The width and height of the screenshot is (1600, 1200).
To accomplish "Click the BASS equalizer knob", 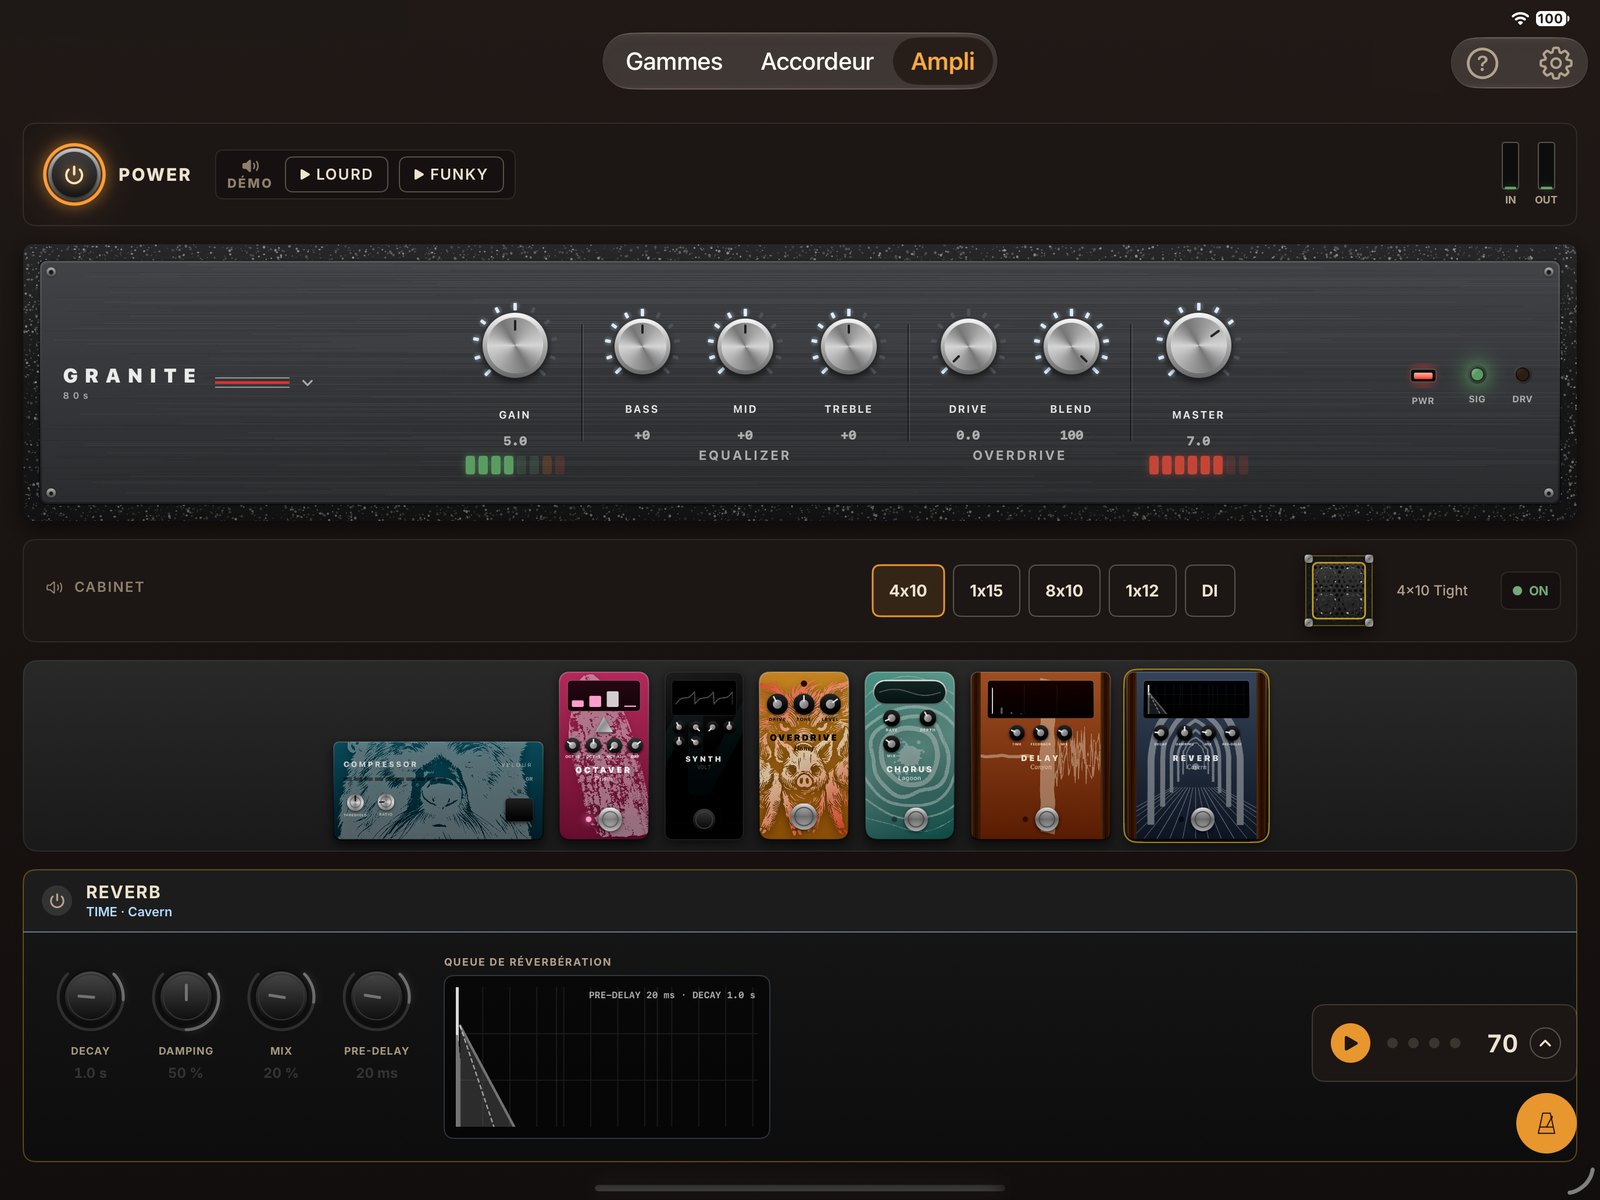I will click(x=642, y=346).
